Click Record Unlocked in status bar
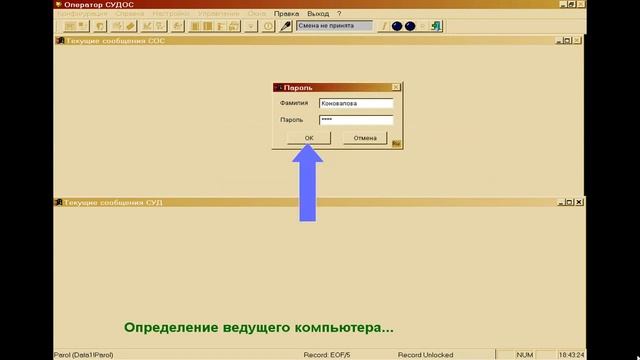The height and width of the screenshot is (360, 640). 425,355
